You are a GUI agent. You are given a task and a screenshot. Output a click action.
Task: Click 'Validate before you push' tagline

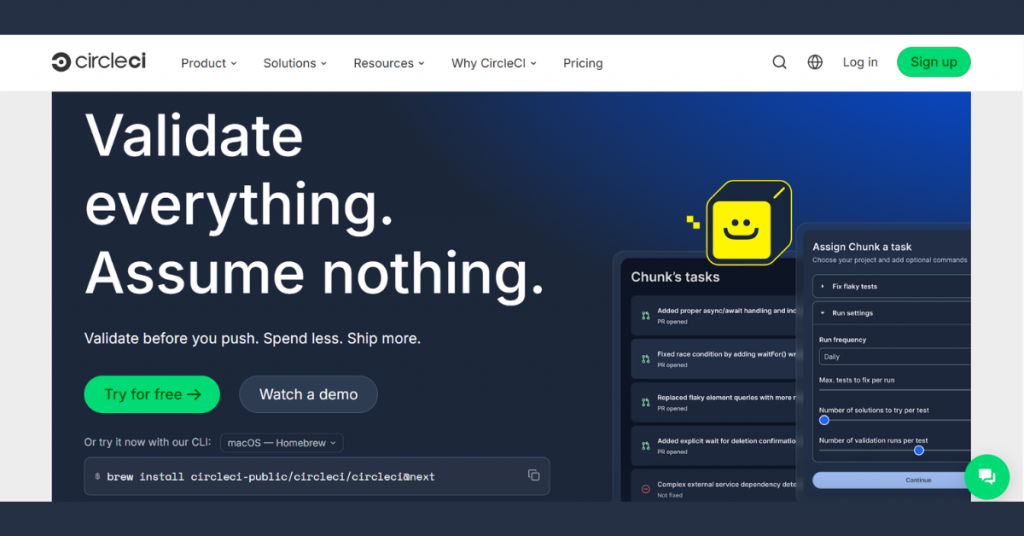[x=252, y=338]
